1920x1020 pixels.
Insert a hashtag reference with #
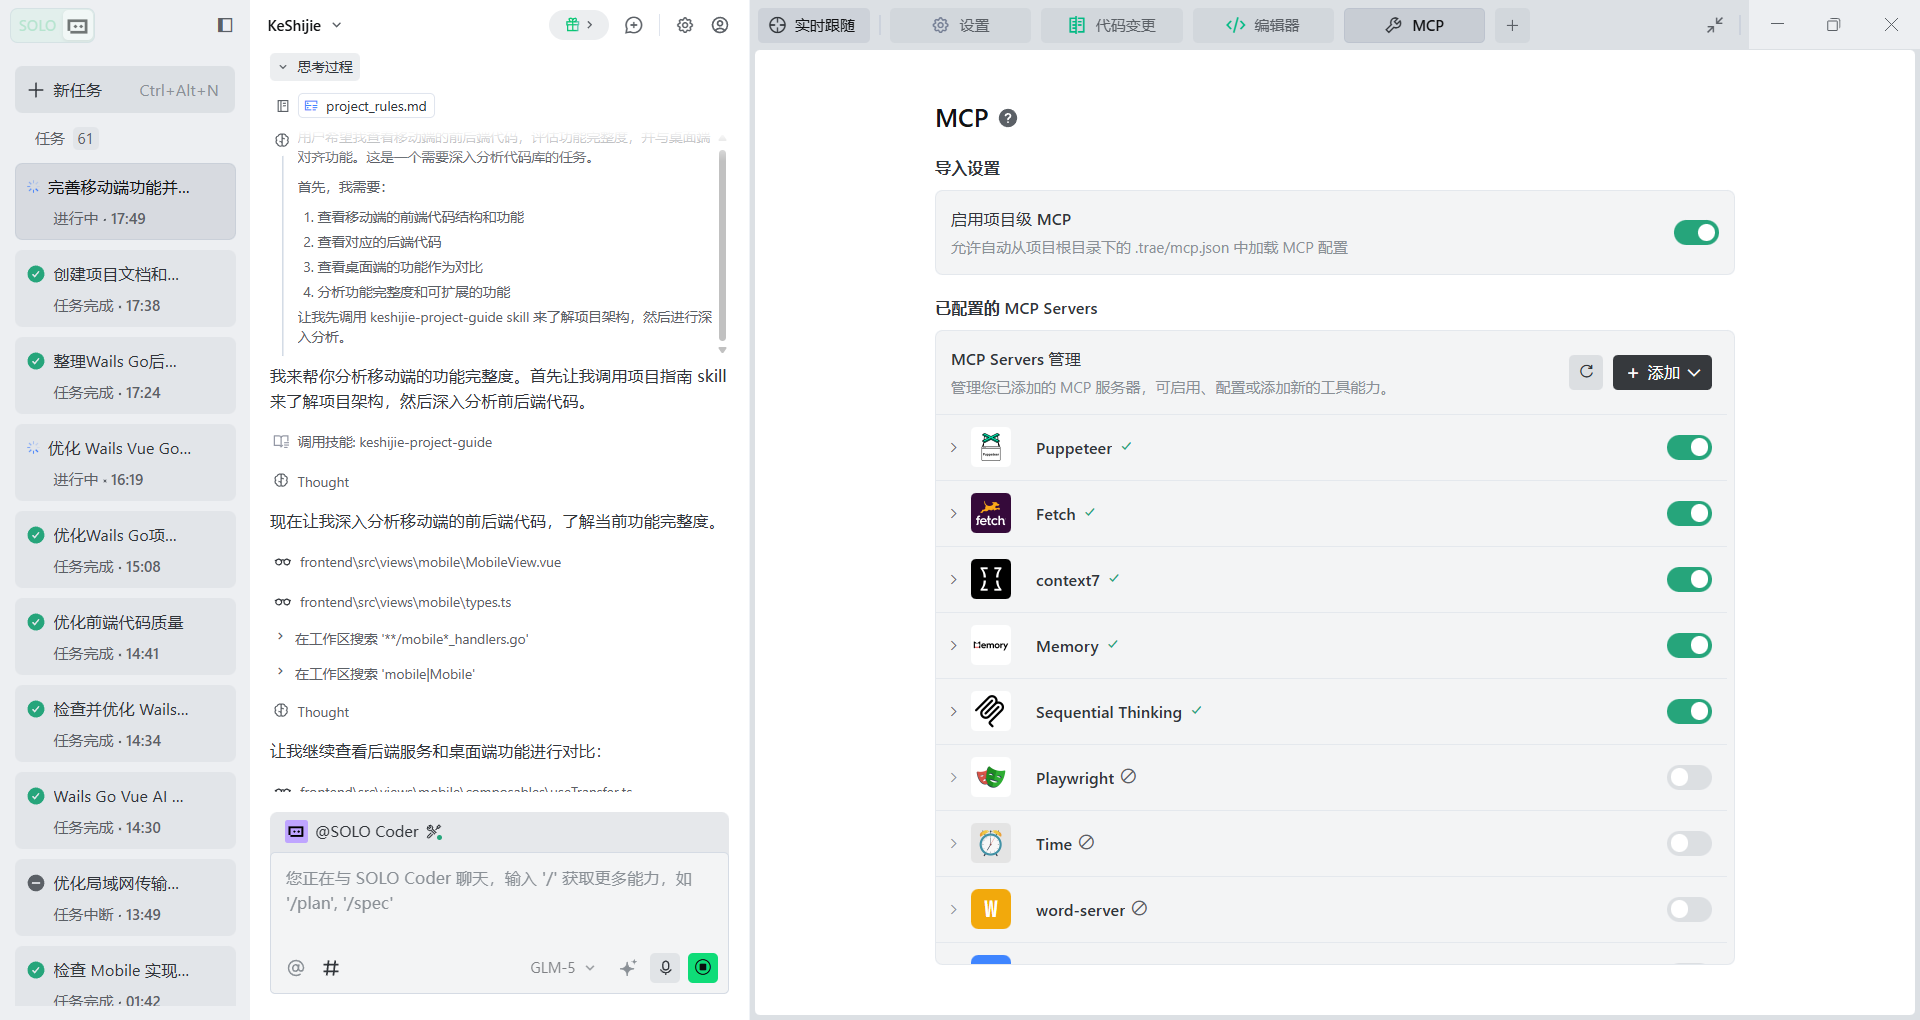(331, 968)
